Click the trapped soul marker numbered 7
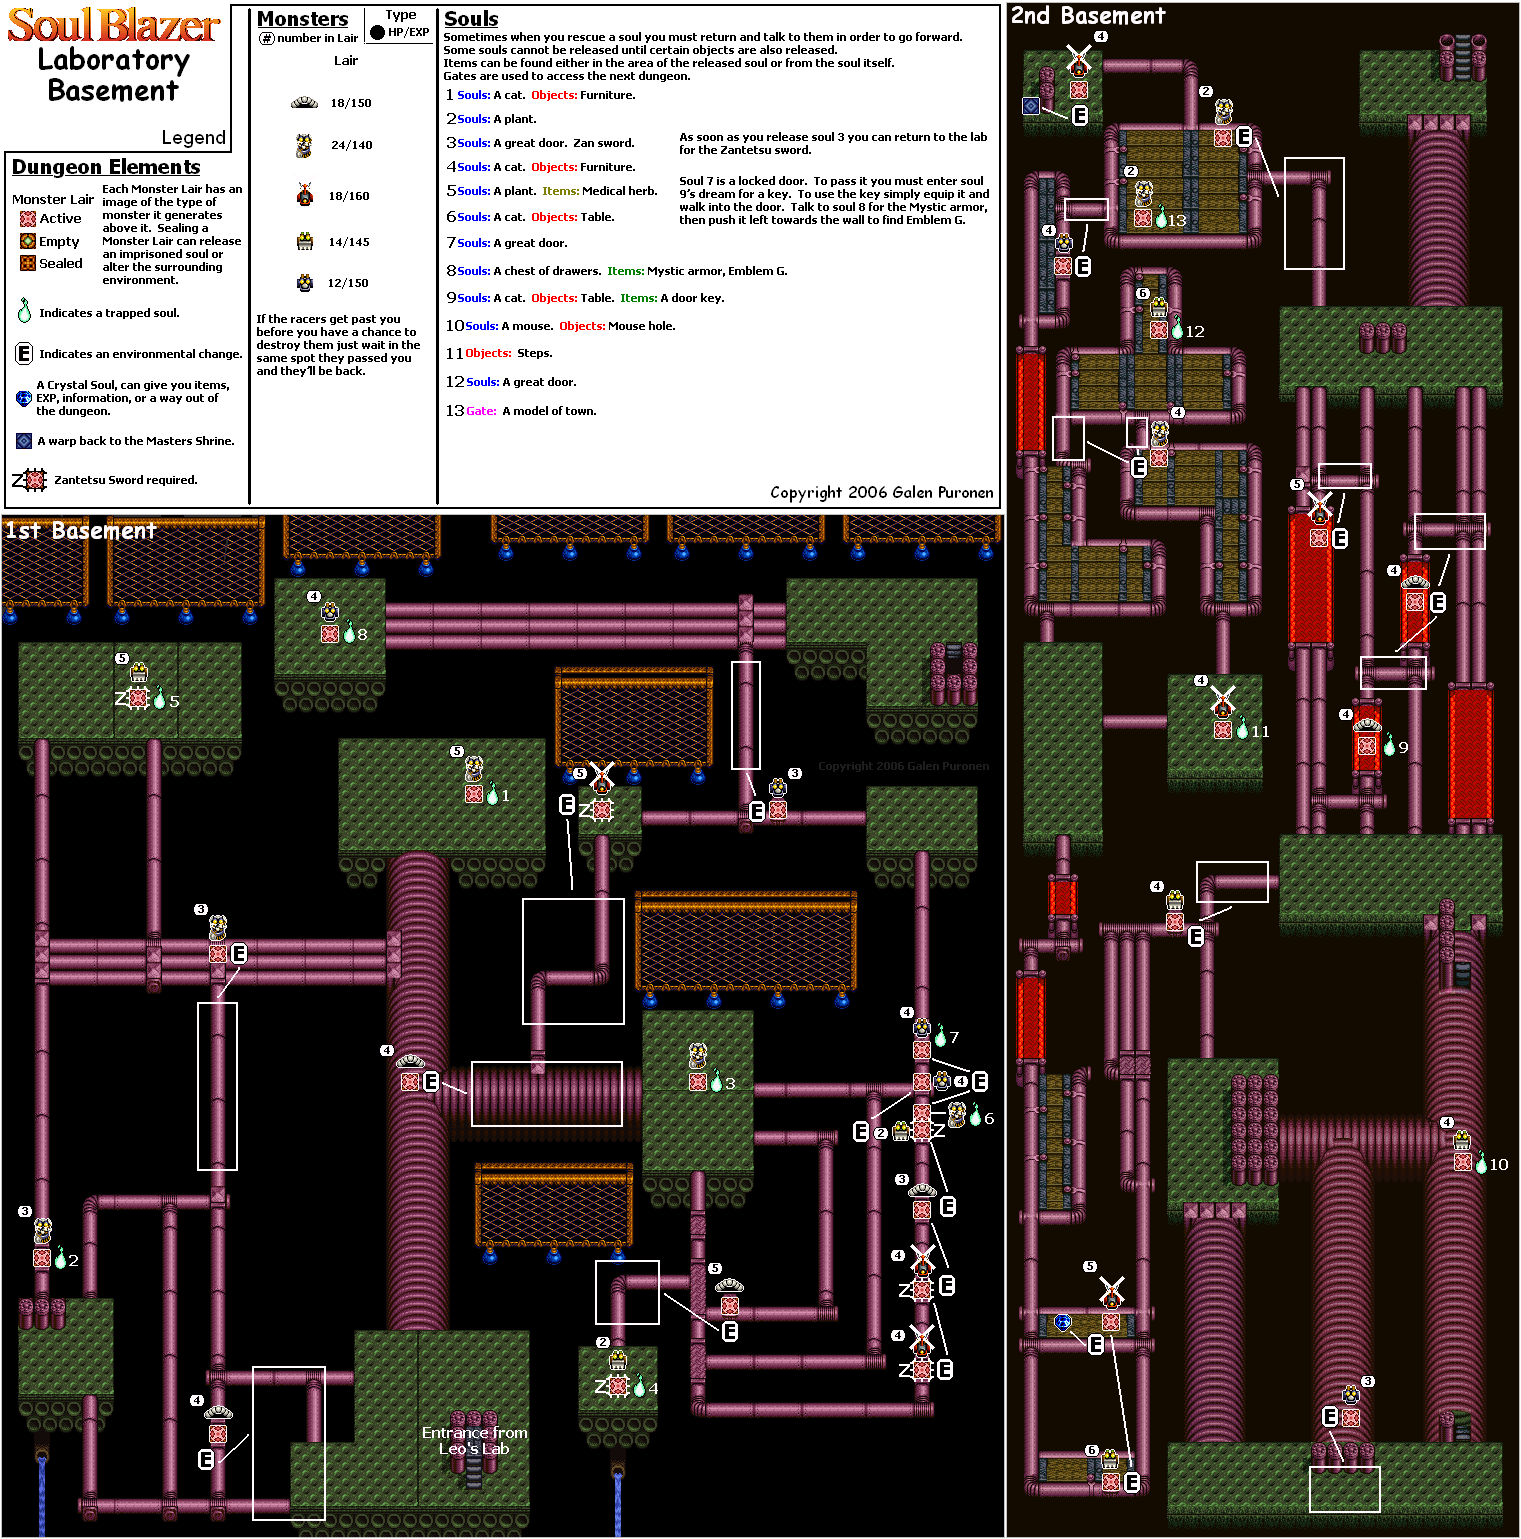1521x1539 pixels. (x=940, y=1036)
